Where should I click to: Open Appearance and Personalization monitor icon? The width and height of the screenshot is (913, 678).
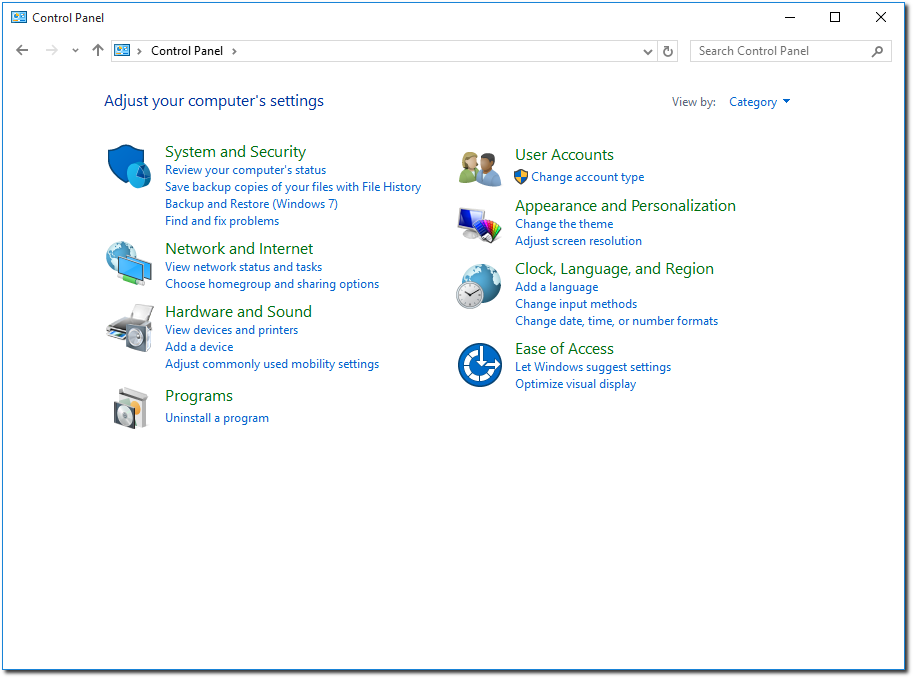click(x=480, y=224)
